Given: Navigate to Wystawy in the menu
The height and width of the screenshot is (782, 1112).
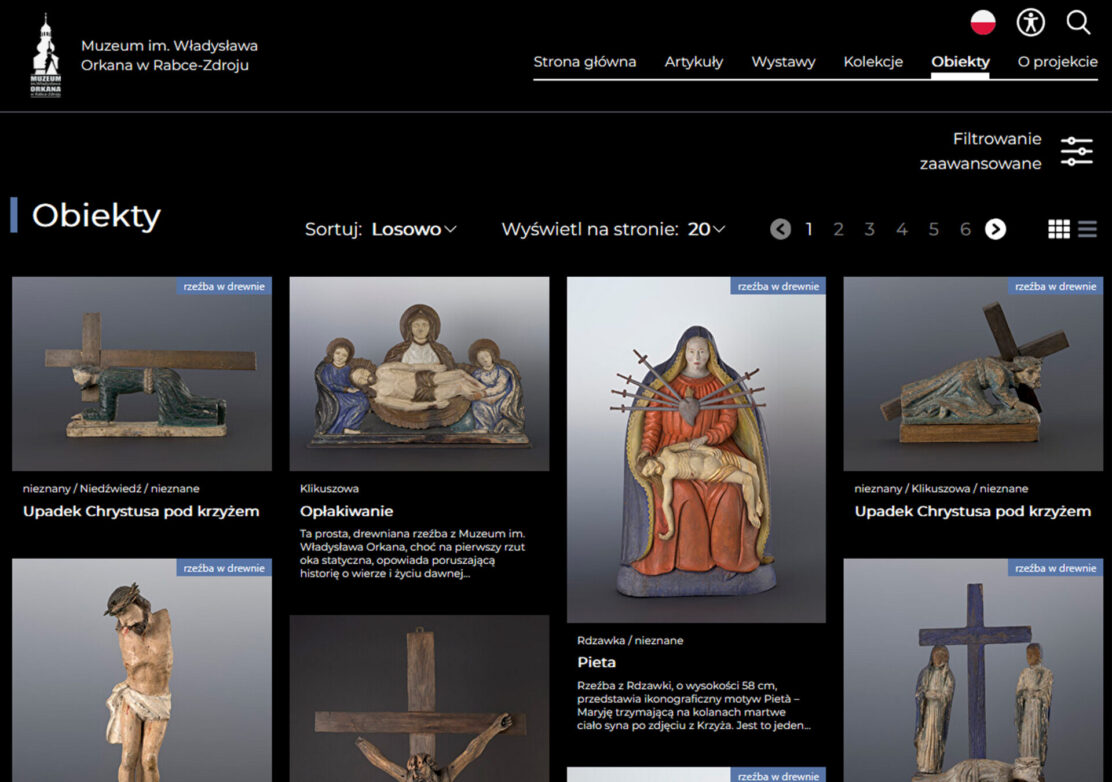Looking at the screenshot, I should coord(783,62).
